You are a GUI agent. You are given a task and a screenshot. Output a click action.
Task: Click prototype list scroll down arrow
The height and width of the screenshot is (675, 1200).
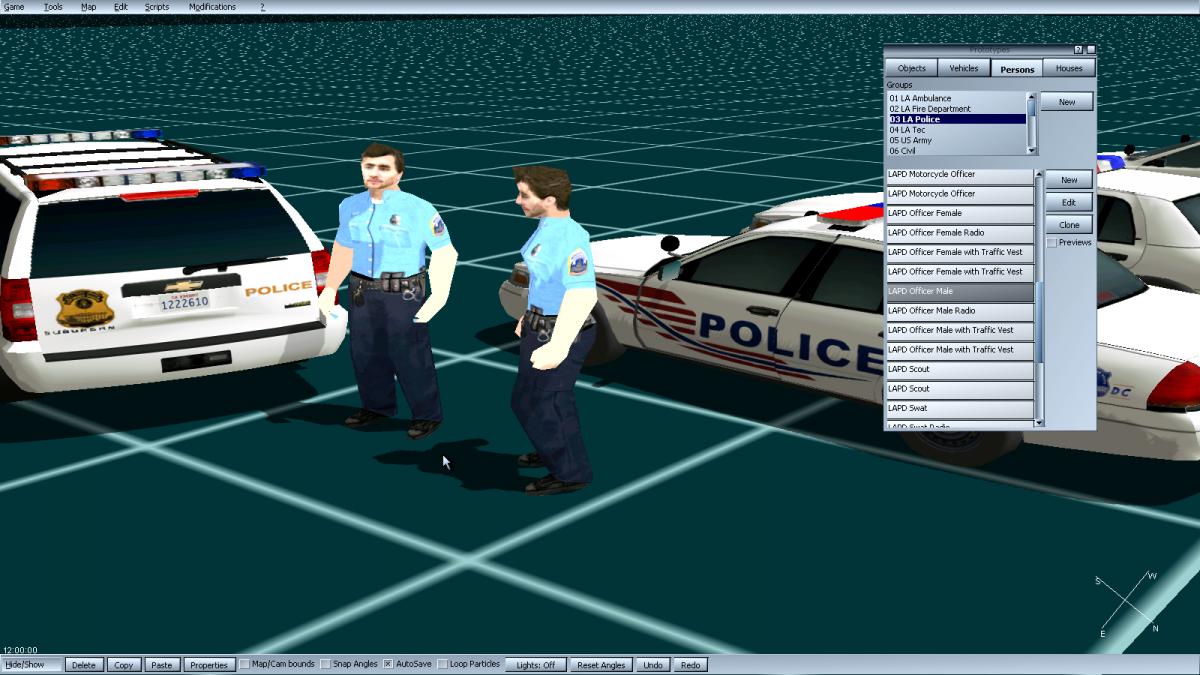tap(1039, 423)
